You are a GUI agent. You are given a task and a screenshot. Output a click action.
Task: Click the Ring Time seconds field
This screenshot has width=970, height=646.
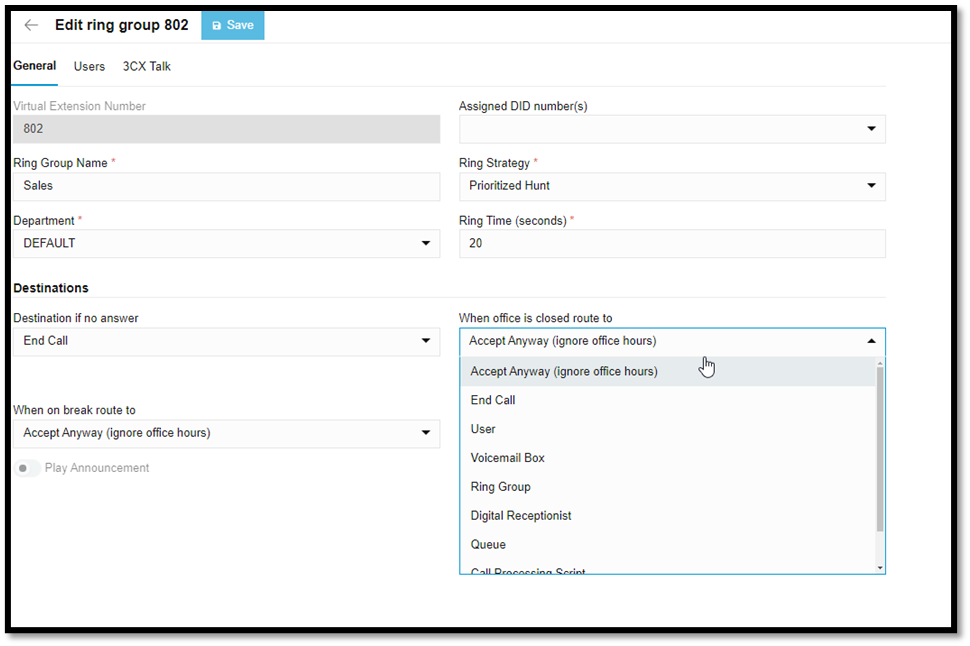pyautogui.click(x=671, y=243)
